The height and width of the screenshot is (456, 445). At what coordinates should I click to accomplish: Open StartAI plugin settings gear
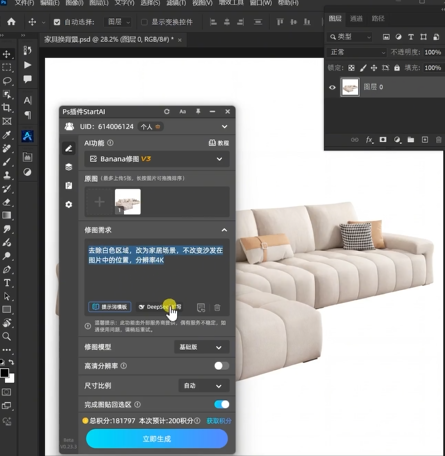pos(69,204)
